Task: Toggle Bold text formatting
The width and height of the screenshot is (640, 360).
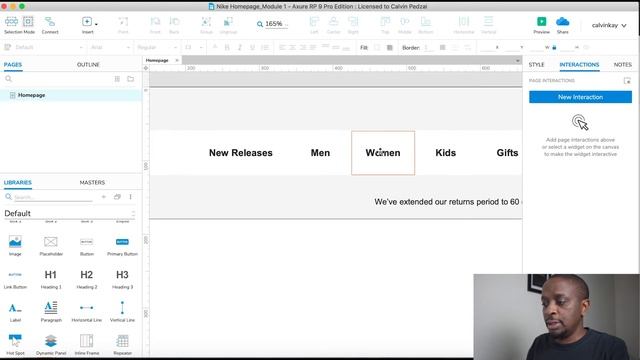Action: 227,48
